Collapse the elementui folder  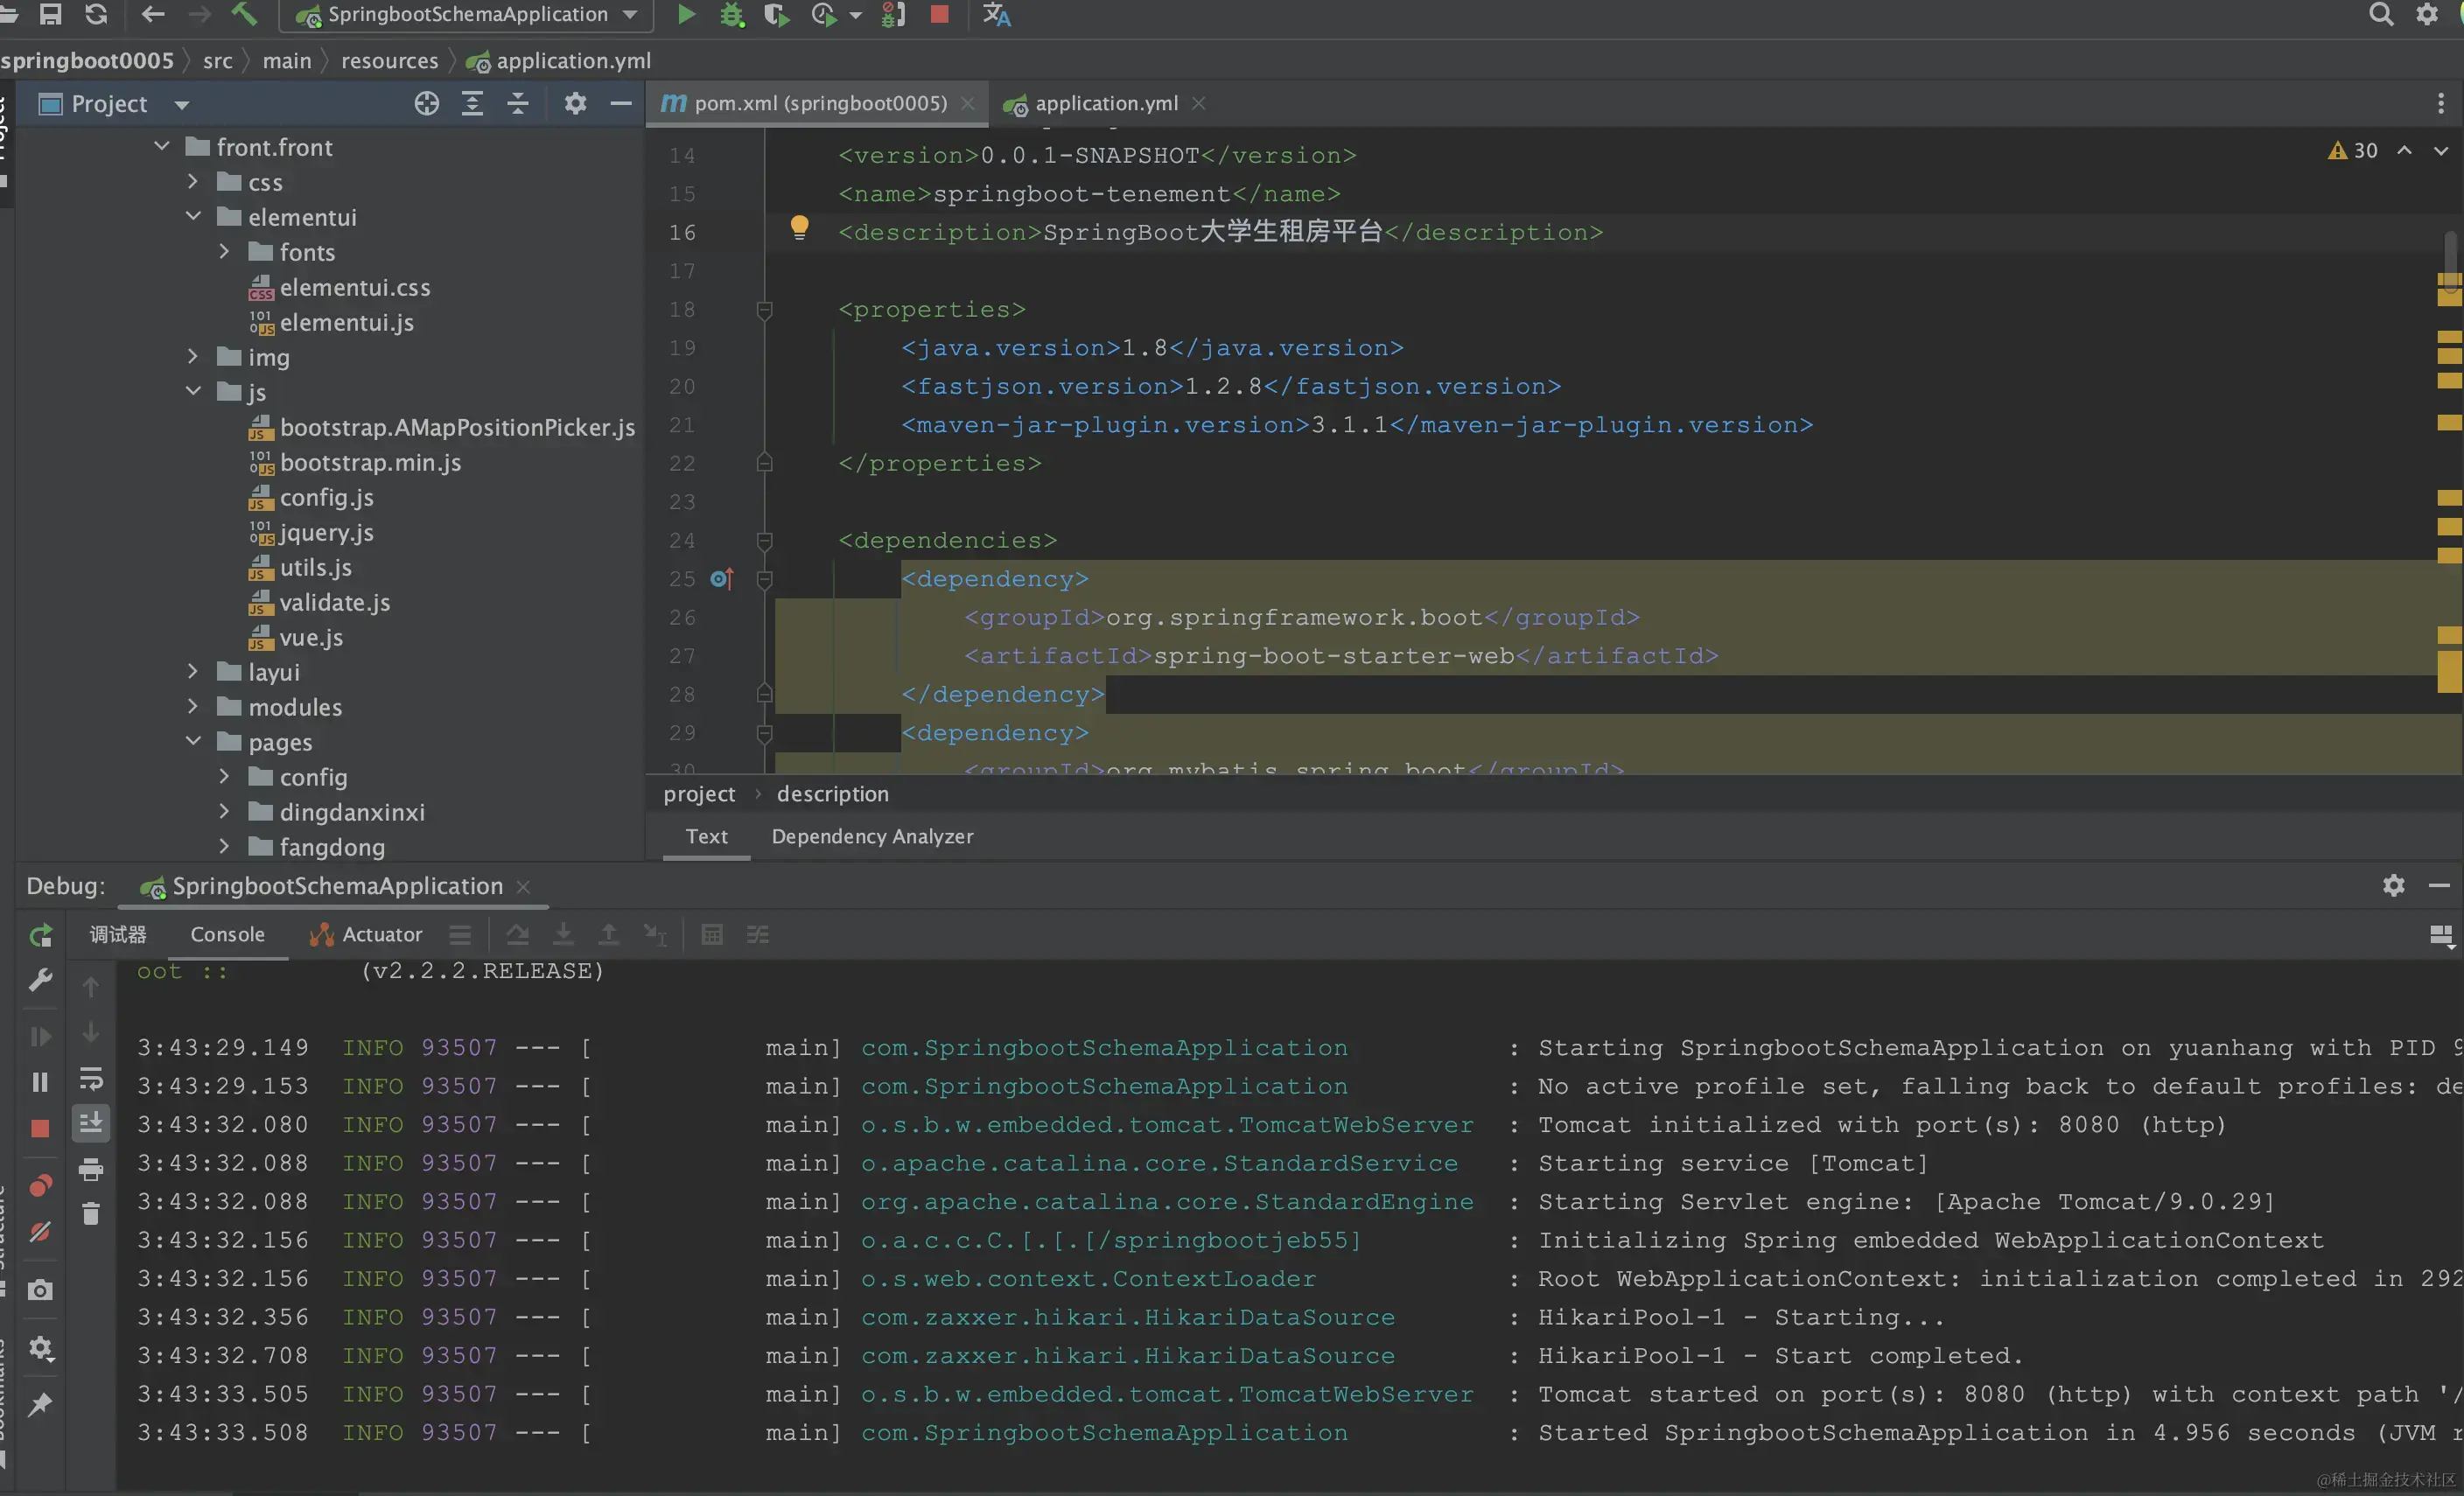pos(193,217)
